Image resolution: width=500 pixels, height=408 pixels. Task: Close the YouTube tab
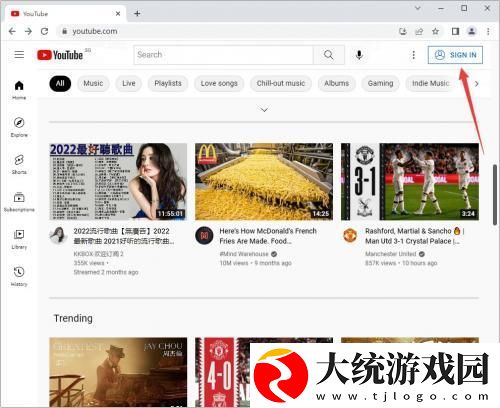(118, 14)
